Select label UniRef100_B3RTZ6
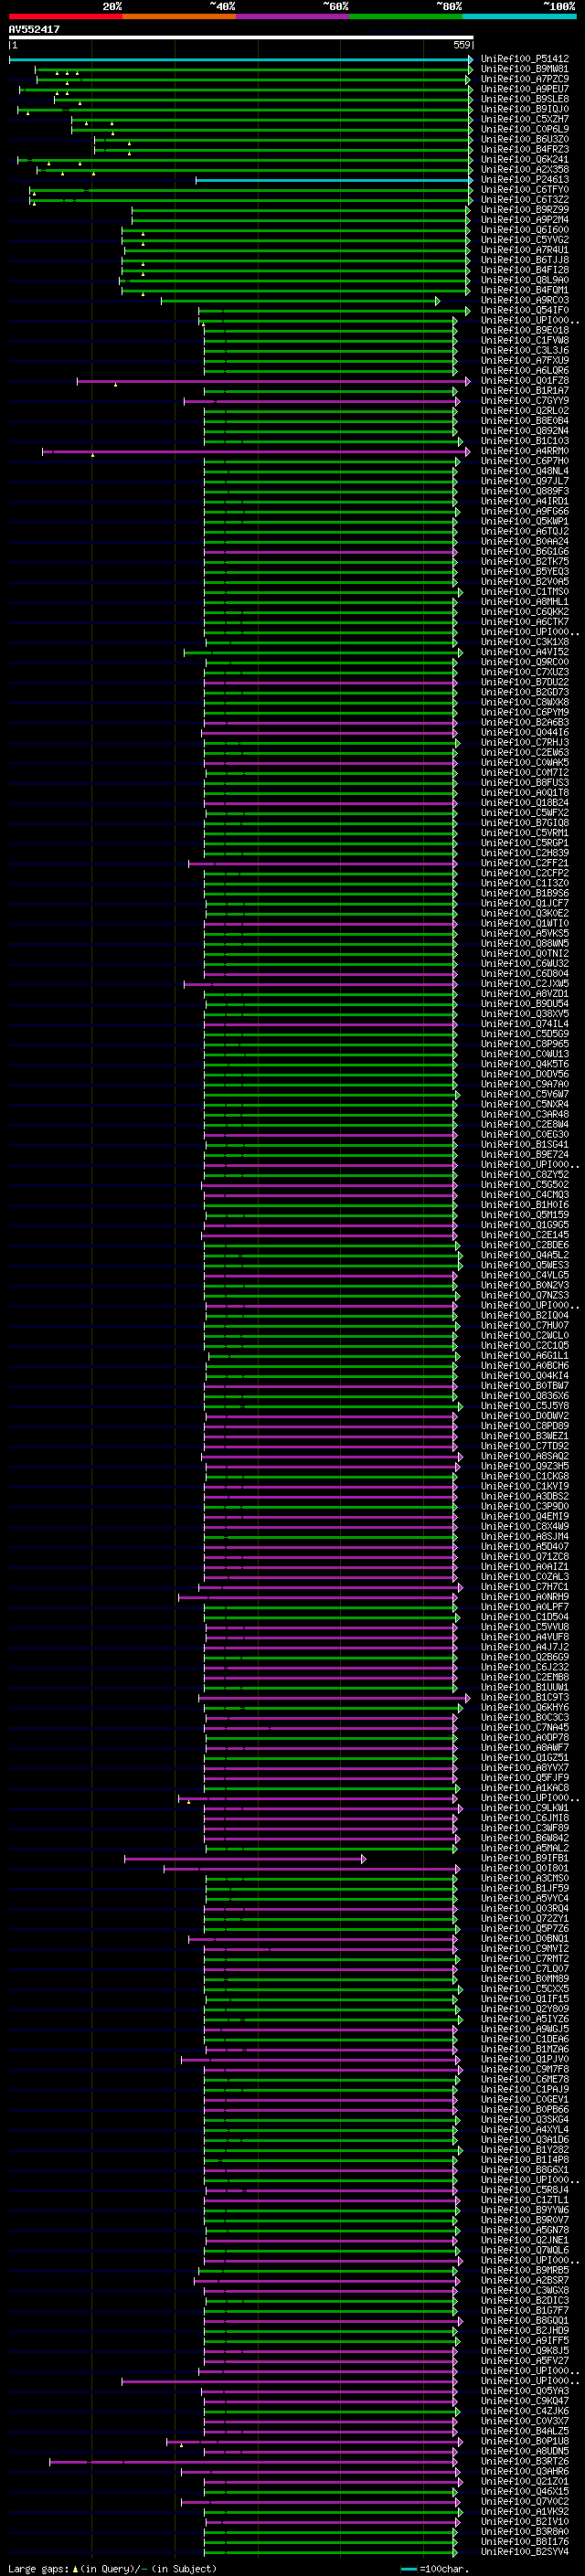The height and width of the screenshot is (2576, 585). pyautogui.click(x=525, y=2463)
